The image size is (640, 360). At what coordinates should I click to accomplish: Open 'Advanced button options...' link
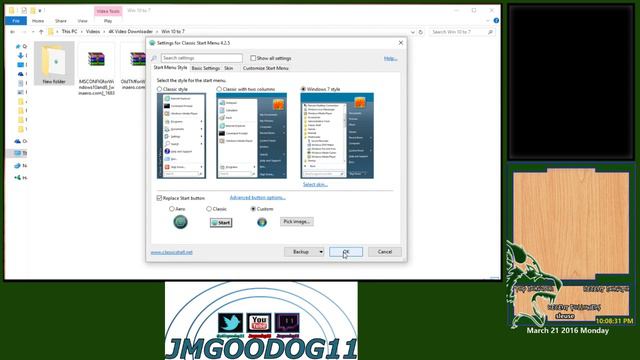(x=258, y=198)
